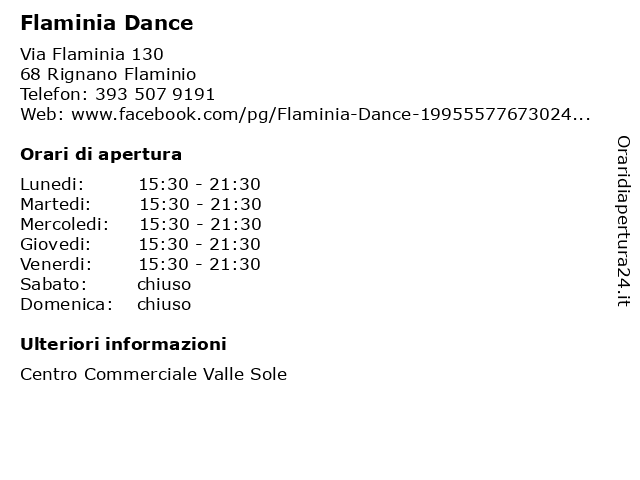Click the Giovedi day label
Image resolution: width=640 pixels, height=480 pixels.
tap(56, 244)
